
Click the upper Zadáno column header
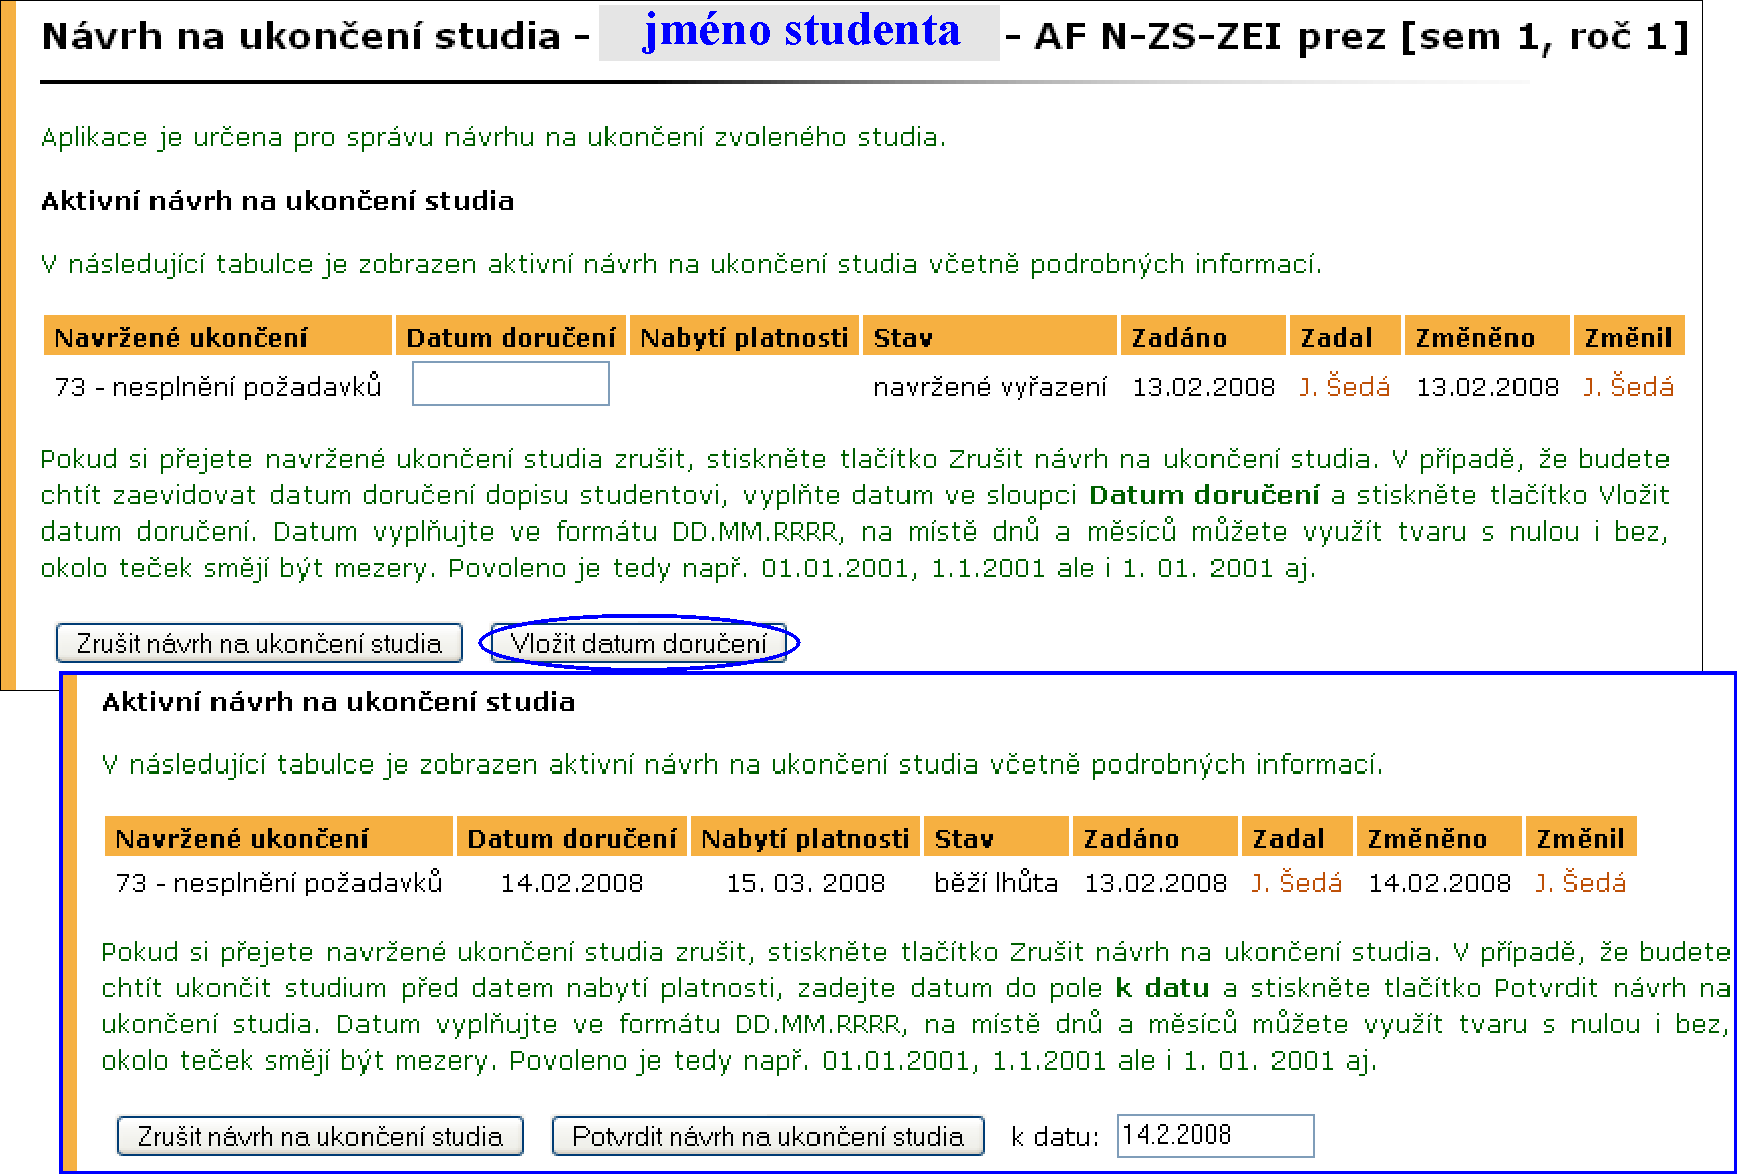(x=1203, y=336)
